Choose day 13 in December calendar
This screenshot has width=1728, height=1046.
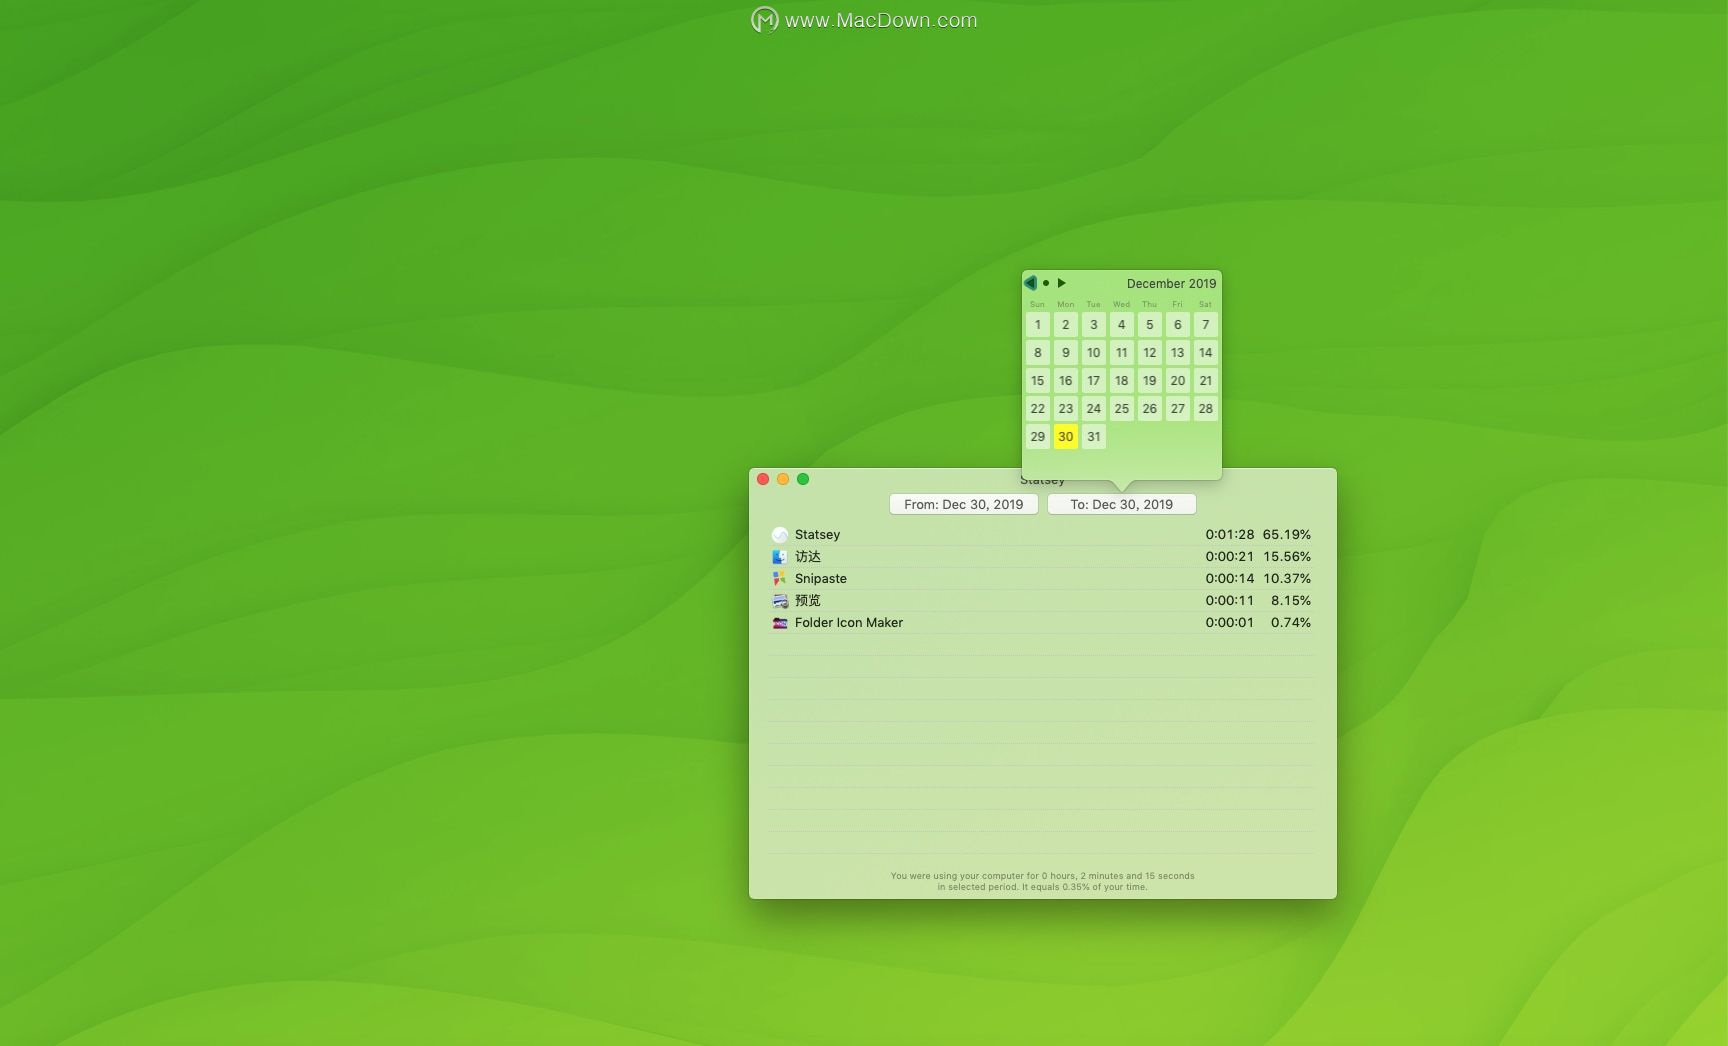click(x=1178, y=353)
